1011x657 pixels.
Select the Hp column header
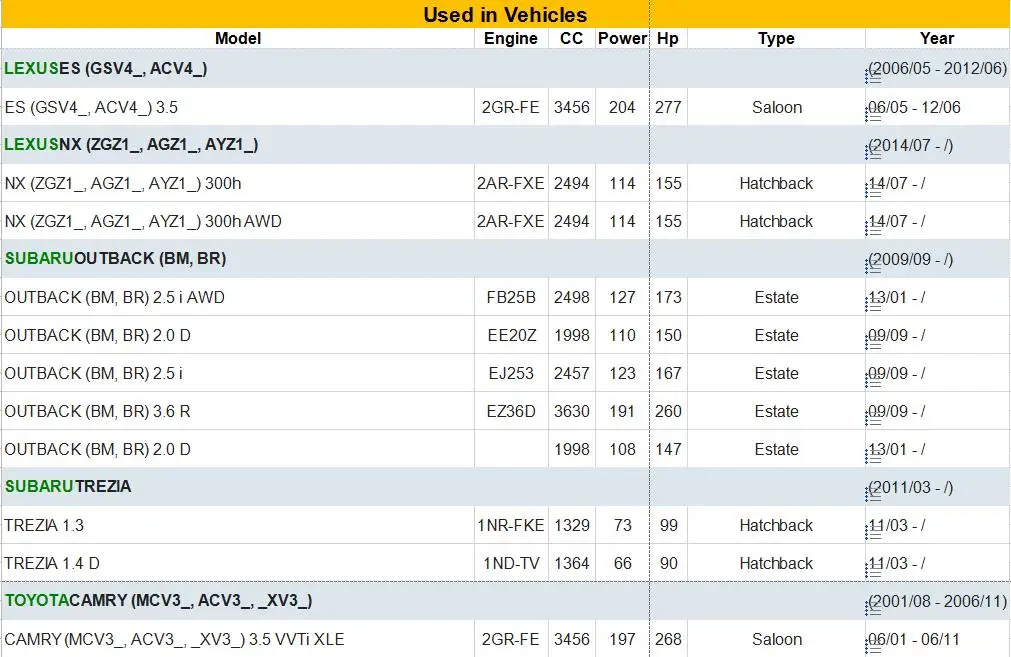668,38
